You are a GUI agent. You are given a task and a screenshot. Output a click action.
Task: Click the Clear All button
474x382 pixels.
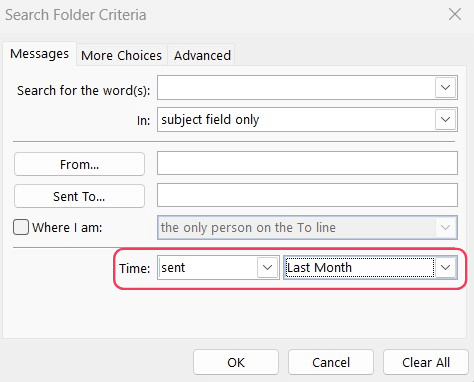pos(426,362)
